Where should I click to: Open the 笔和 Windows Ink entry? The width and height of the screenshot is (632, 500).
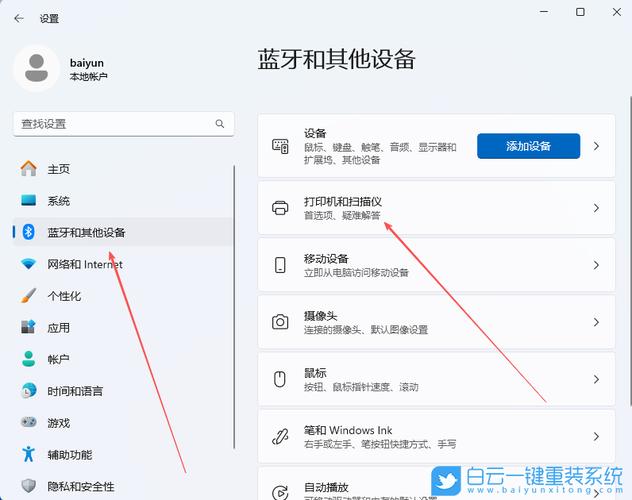click(437, 436)
